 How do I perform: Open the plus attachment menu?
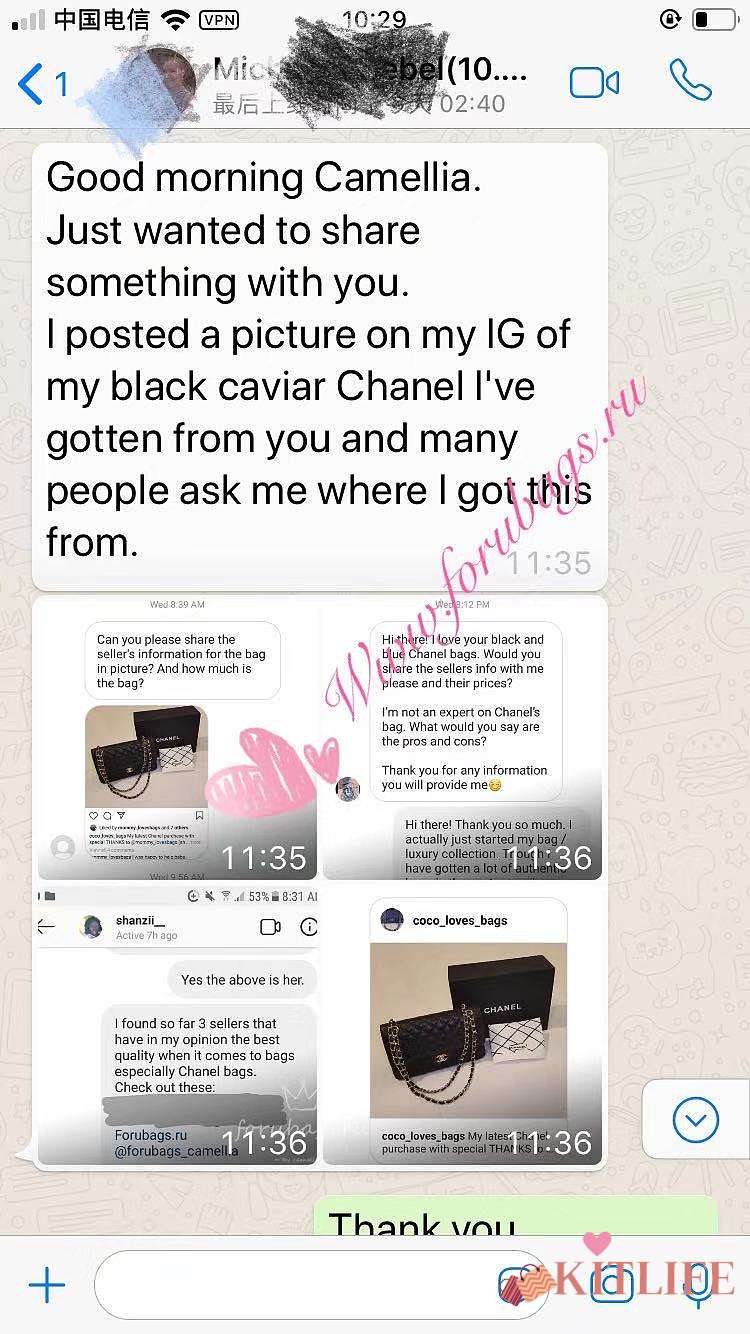click(46, 1285)
